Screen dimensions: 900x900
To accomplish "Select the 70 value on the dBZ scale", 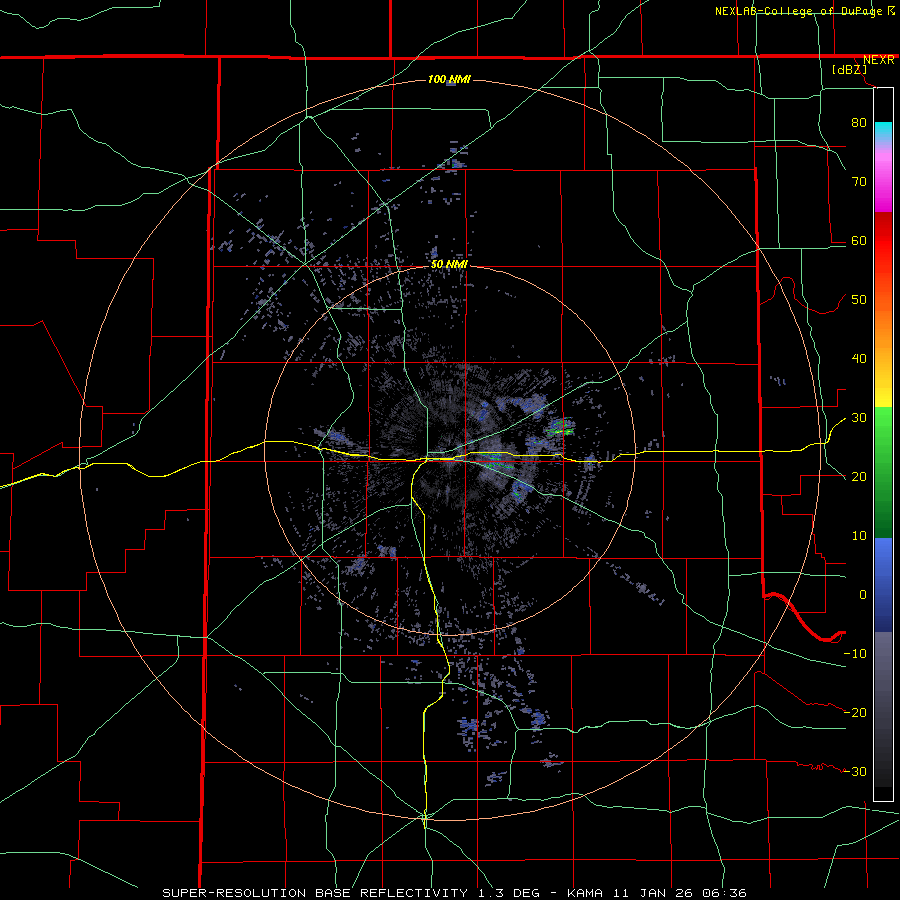I will tap(859, 181).
